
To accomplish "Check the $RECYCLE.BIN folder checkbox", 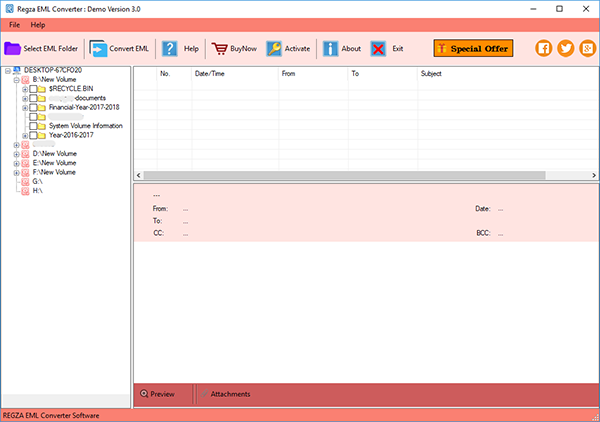I will tap(33, 89).
